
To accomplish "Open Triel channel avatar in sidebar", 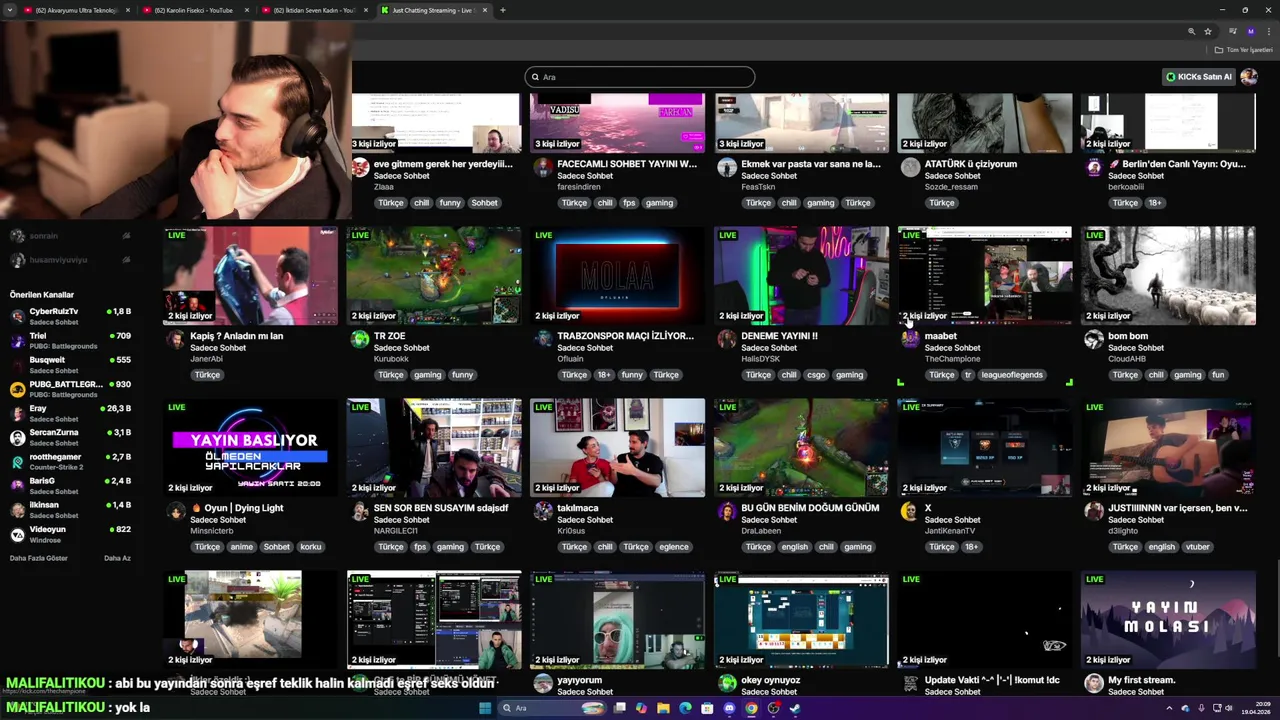I will 17,340.
